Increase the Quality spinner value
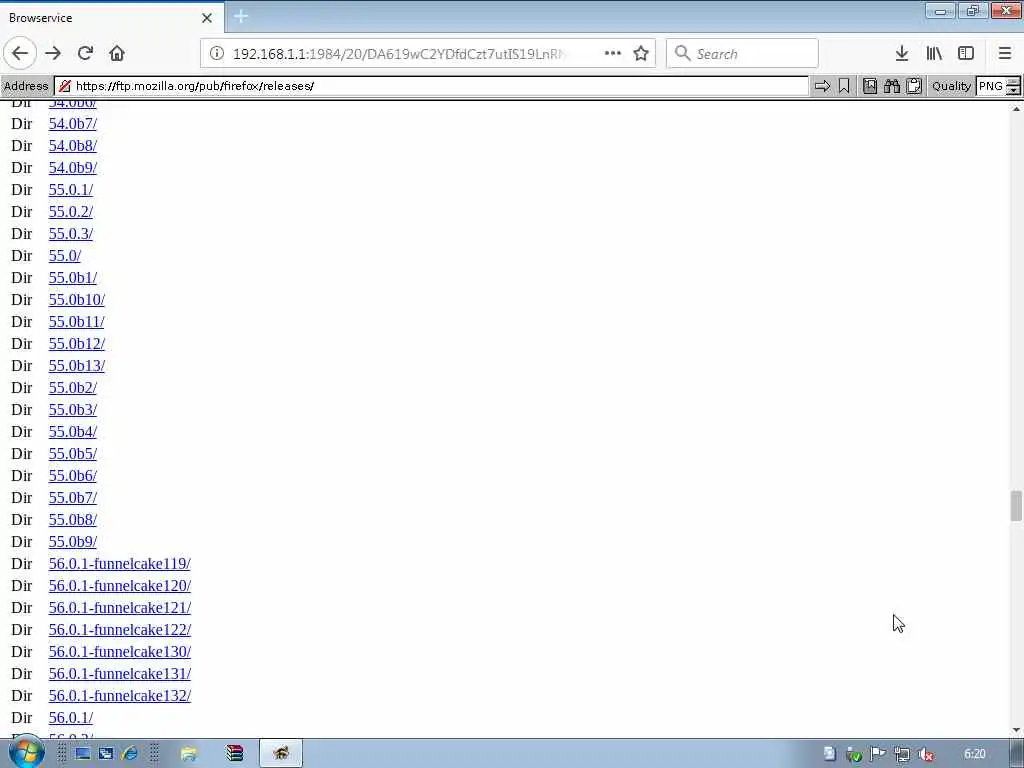This screenshot has height=768, width=1024. click(1014, 82)
